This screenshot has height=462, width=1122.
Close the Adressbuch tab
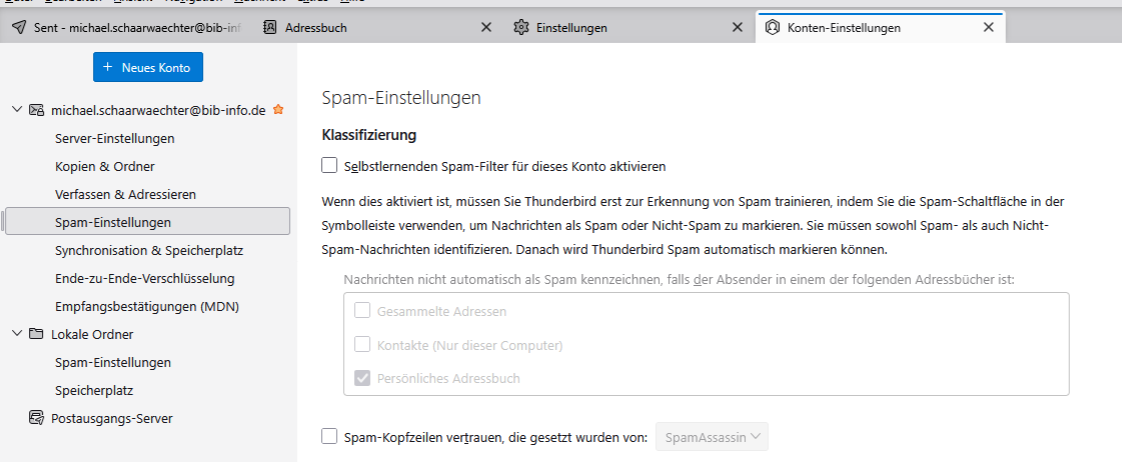(486, 28)
